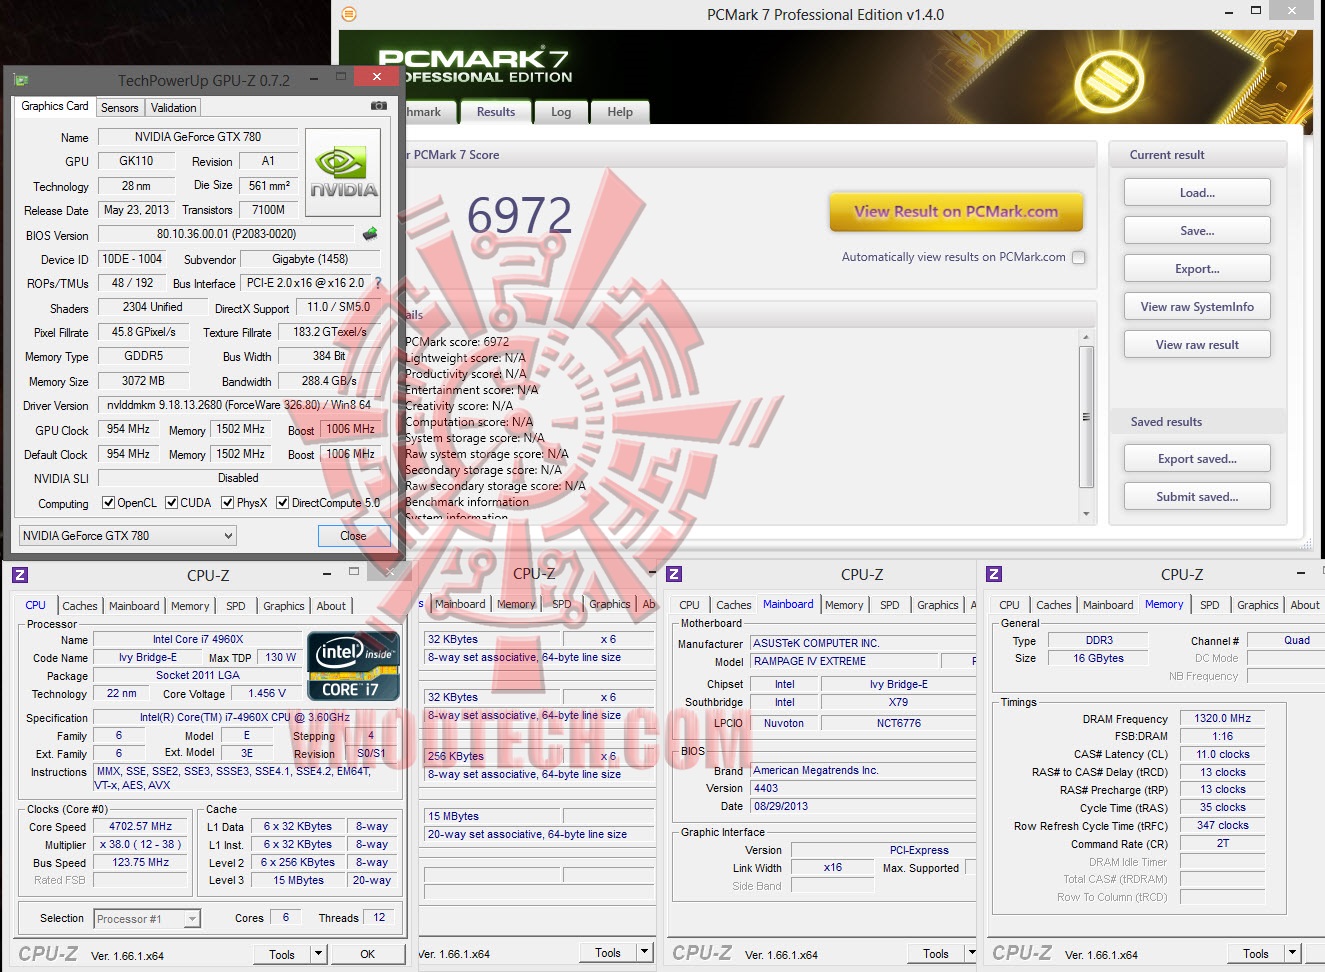Click the '1320.0 MHz' DRAM Frequency value
The height and width of the screenshot is (972, 1325).
(x=1223, y=719)
